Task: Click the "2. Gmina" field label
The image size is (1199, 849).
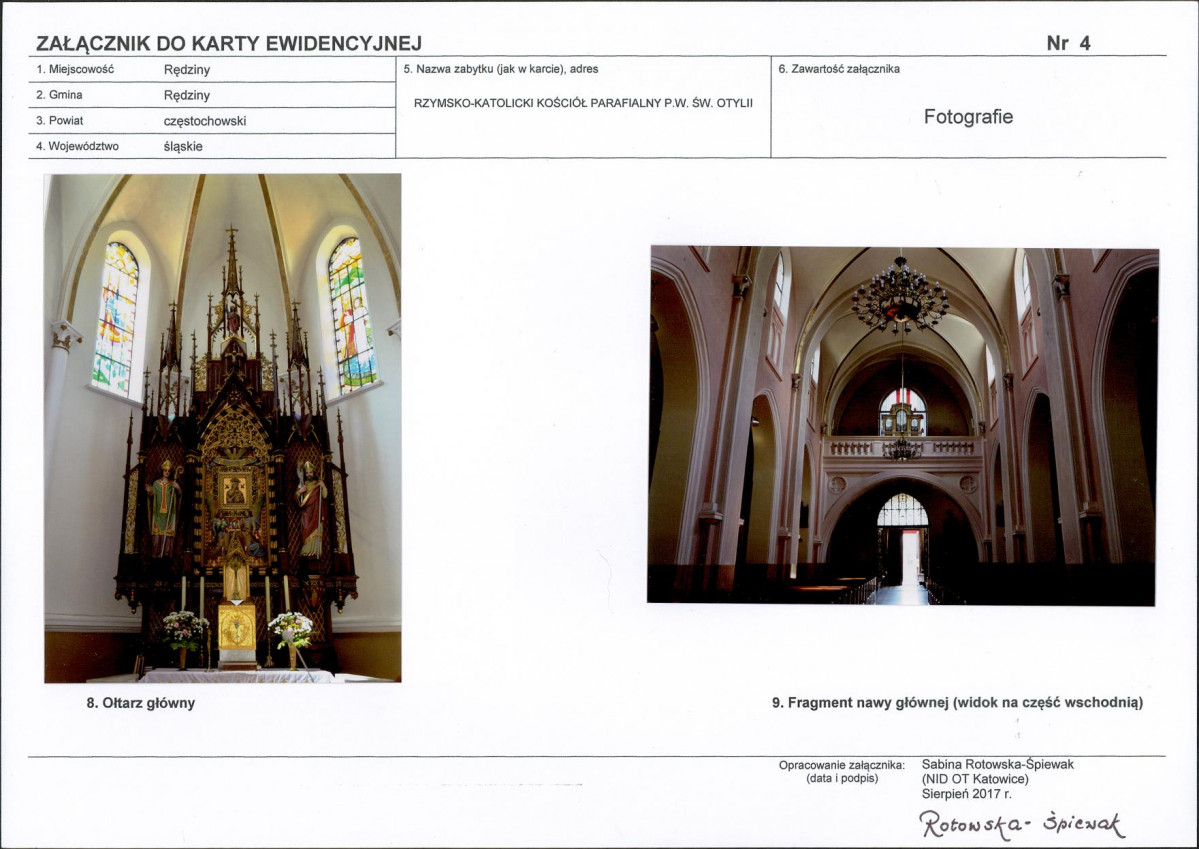Action: click(x=59, y=95)
